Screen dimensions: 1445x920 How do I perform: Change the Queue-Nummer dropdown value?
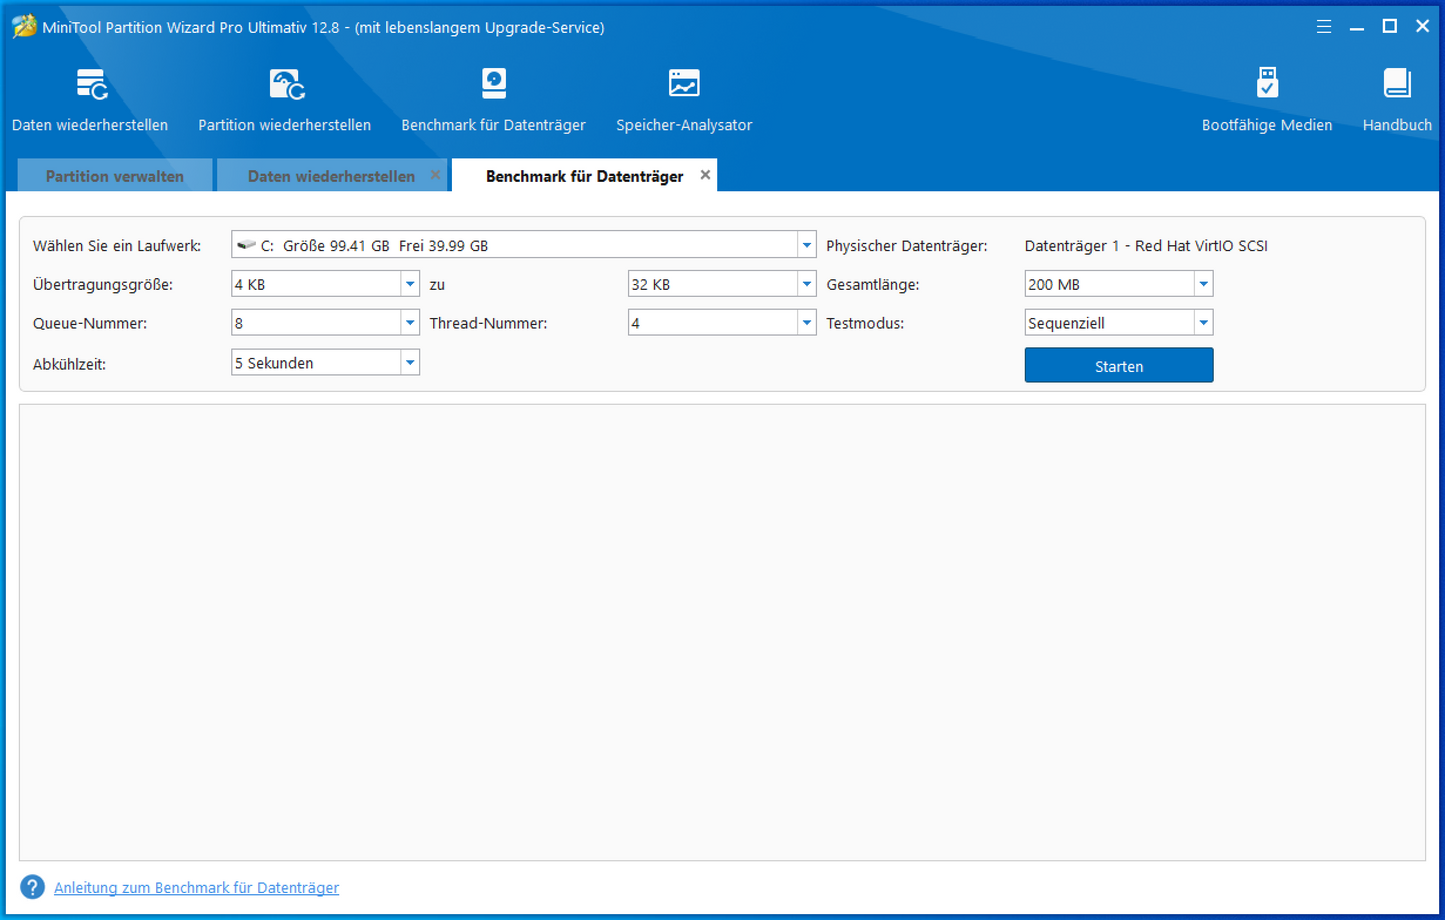tap(410, 323)
